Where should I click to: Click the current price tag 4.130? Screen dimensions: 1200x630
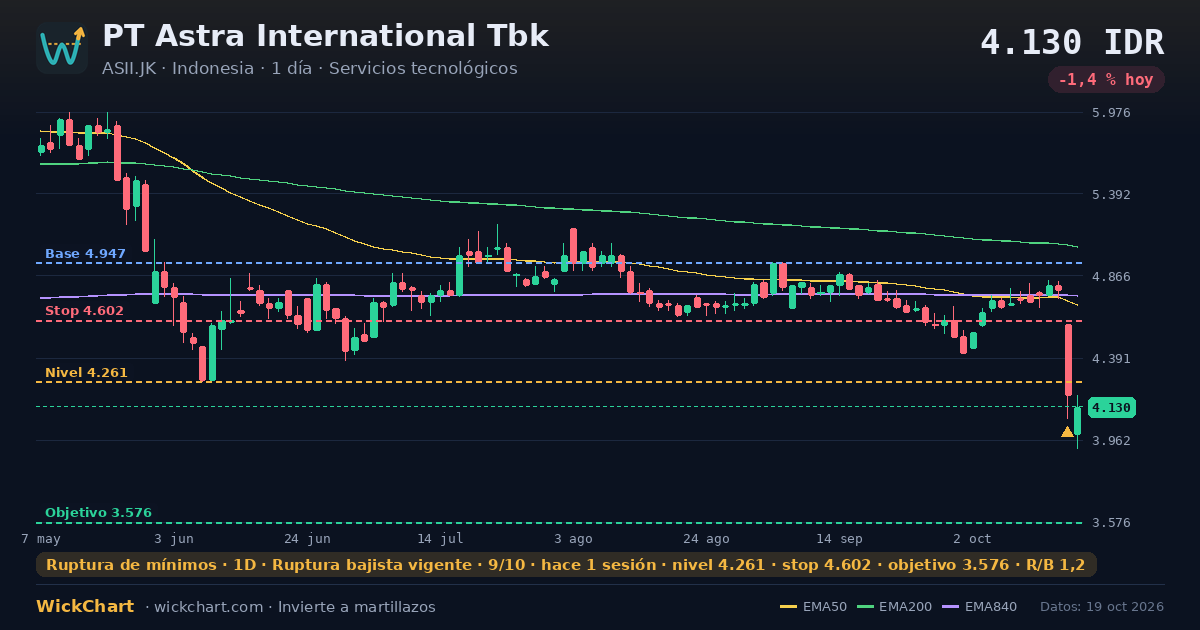coord(1111,408)
